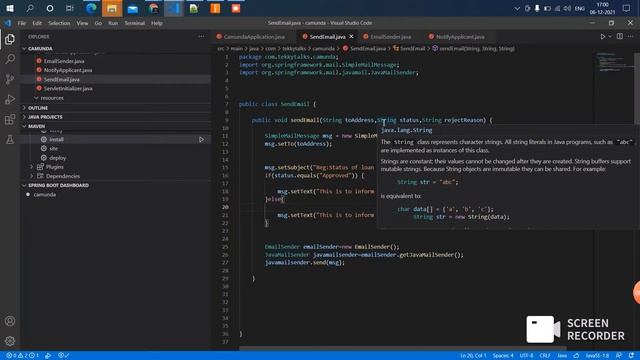The height and width of the screenshot is (360, 640).
Task: Open the Accounts menu icon
Action: 10,321
